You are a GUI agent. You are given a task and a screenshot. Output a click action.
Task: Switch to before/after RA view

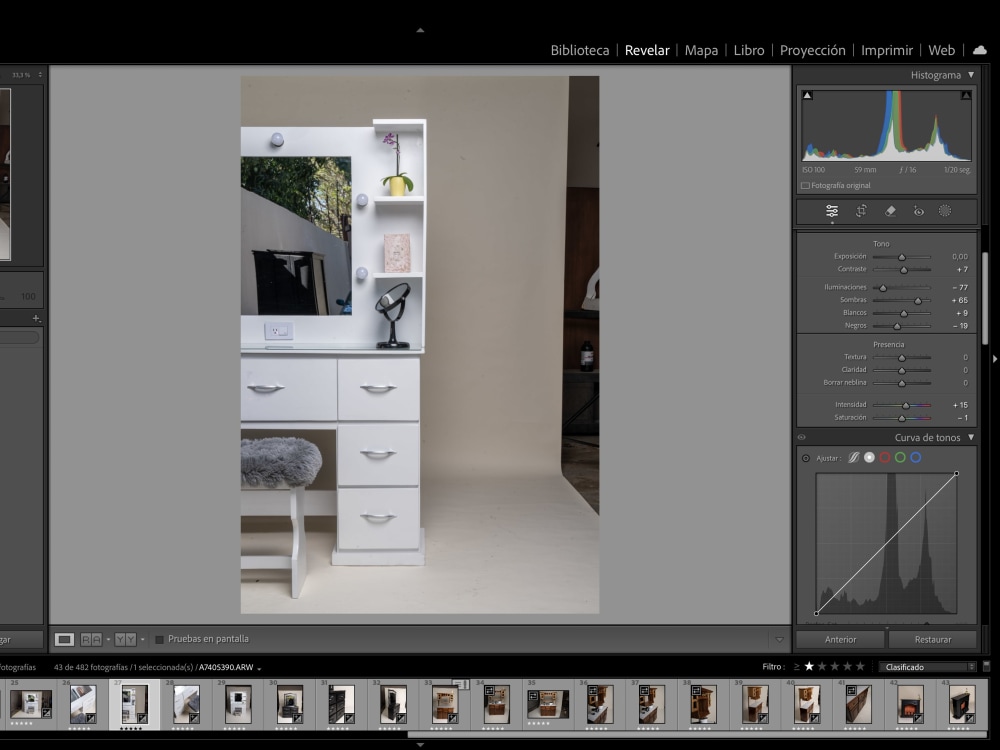91,639
